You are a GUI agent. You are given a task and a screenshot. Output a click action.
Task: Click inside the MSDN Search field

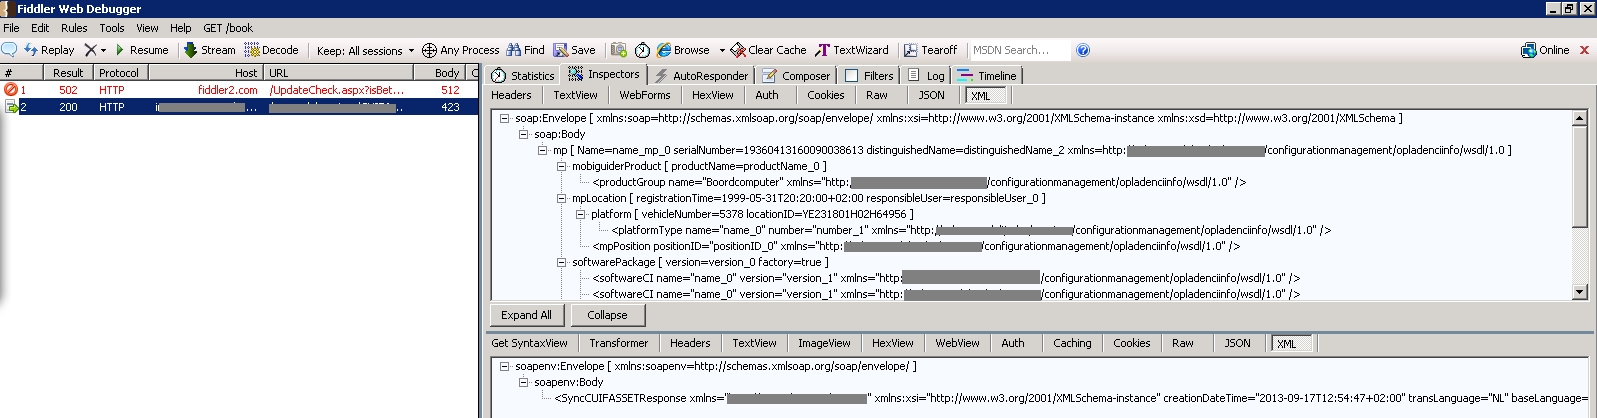[1019, 50]
